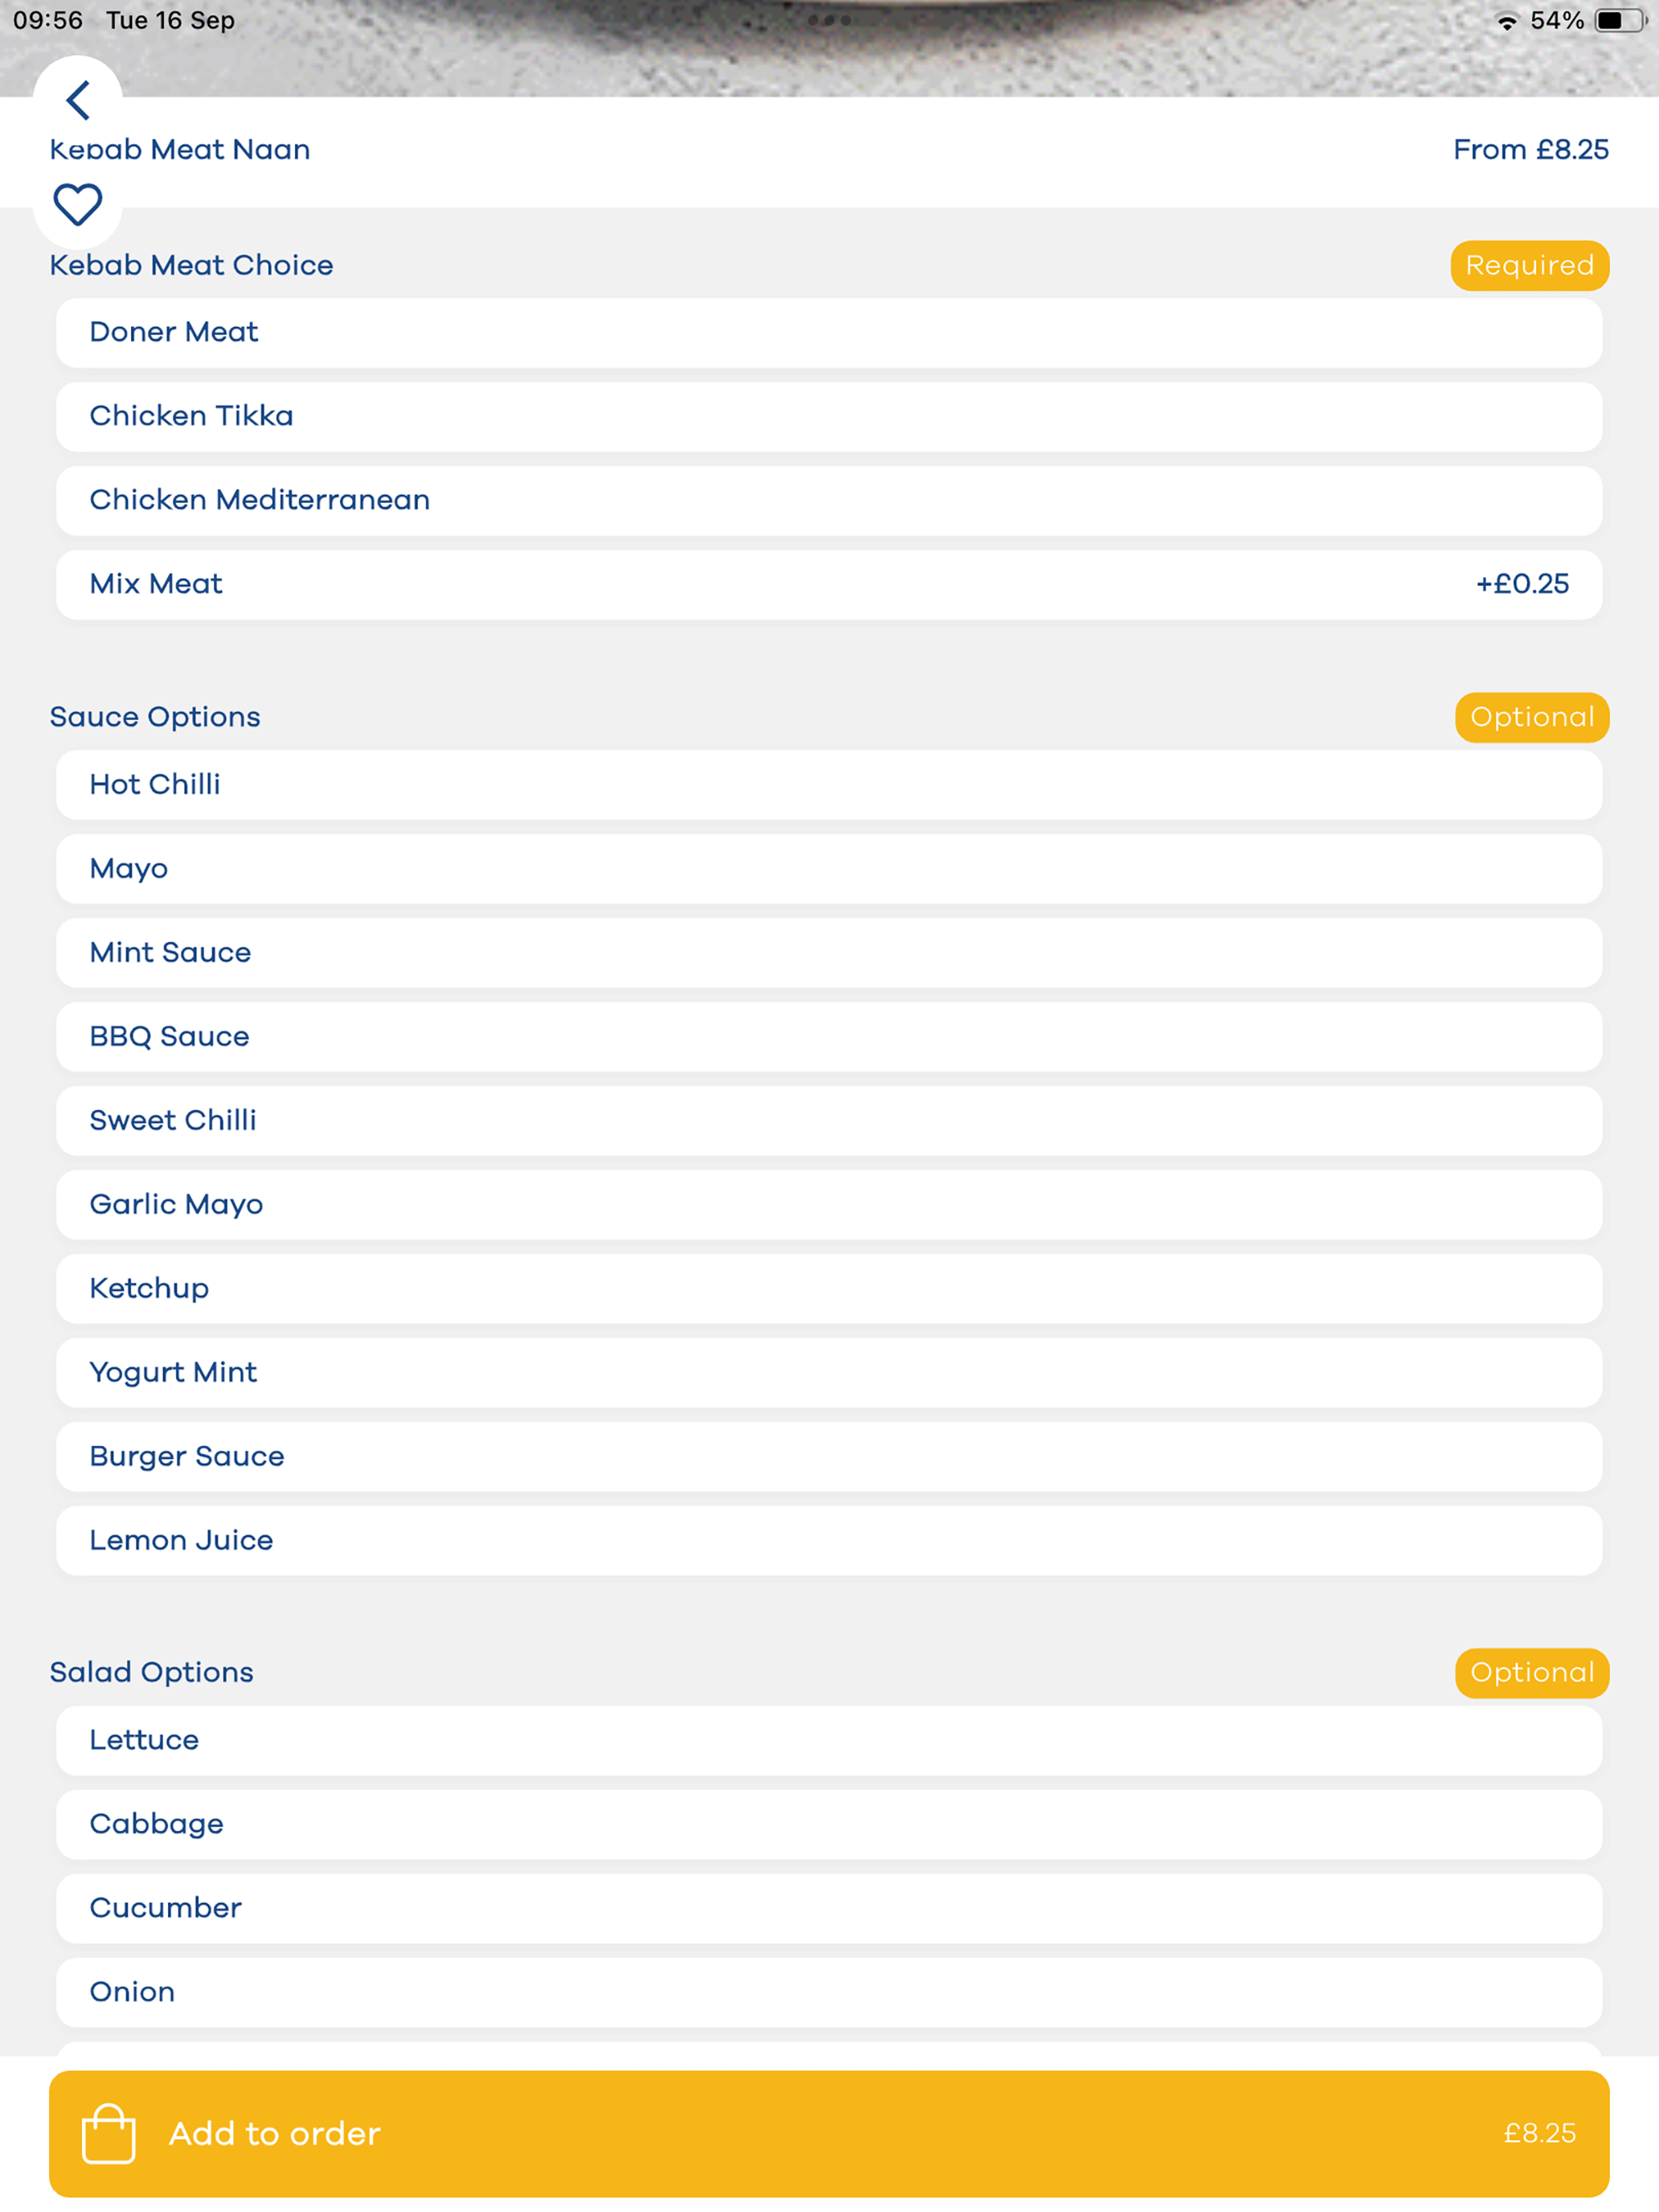
Task: Tap the three-dot multitasking indicator
Action: tap(829, 20)
